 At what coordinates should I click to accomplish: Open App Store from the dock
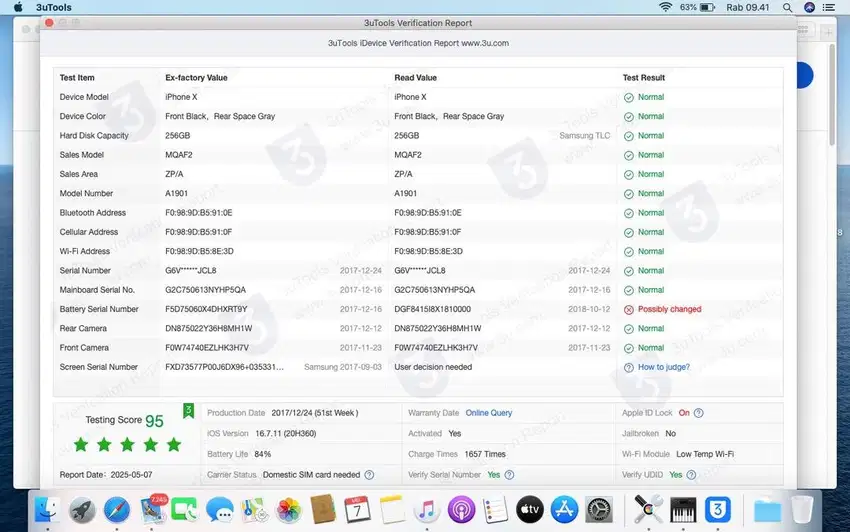[564, 510]
